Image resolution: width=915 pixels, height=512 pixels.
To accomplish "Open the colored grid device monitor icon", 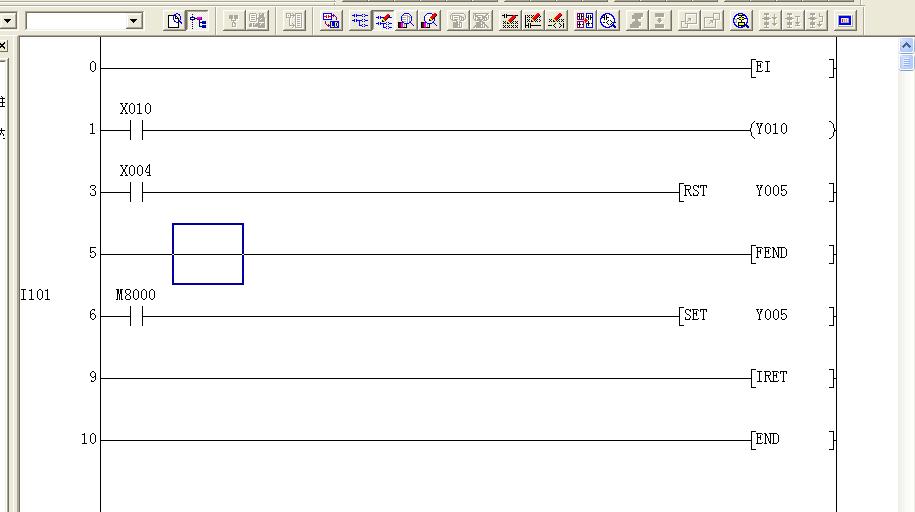I will click(585, 20).
